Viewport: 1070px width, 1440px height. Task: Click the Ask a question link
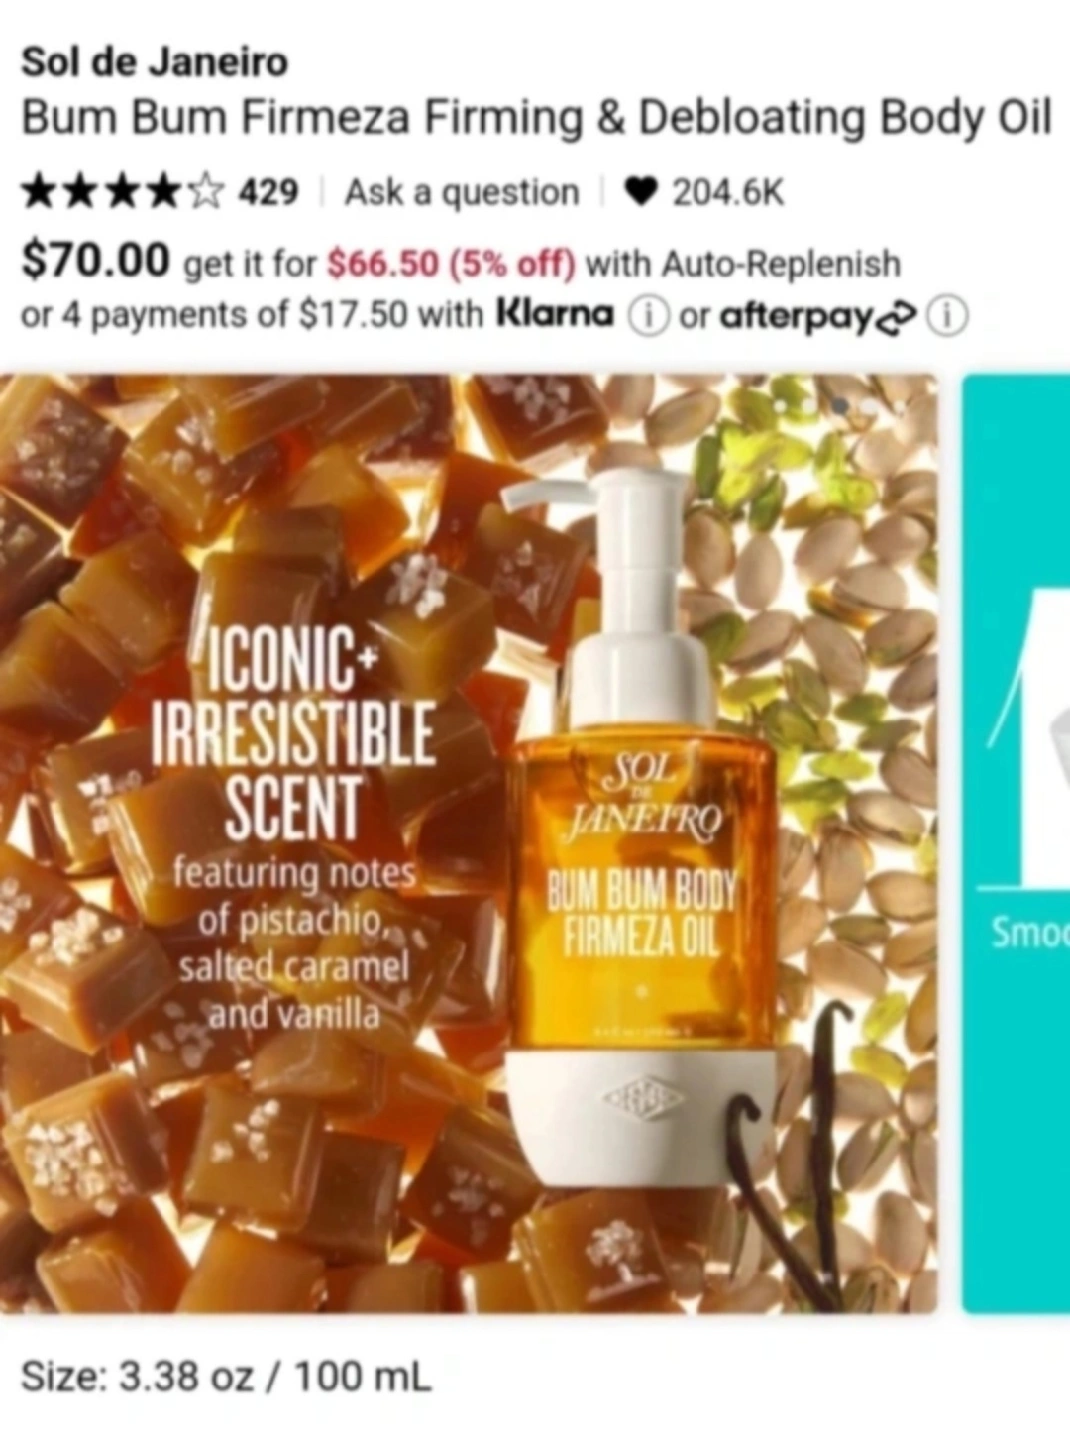point(462,192)
